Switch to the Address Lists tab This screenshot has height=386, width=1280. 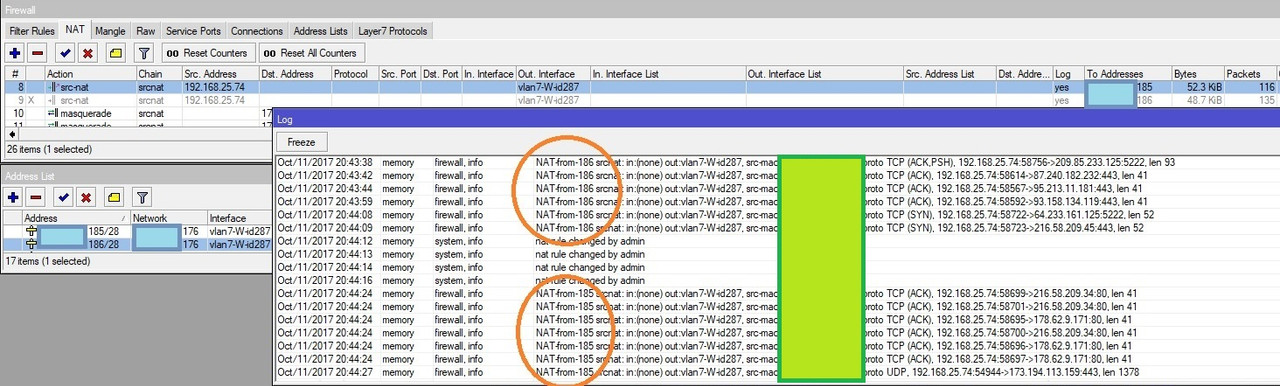tap(320, 31)
